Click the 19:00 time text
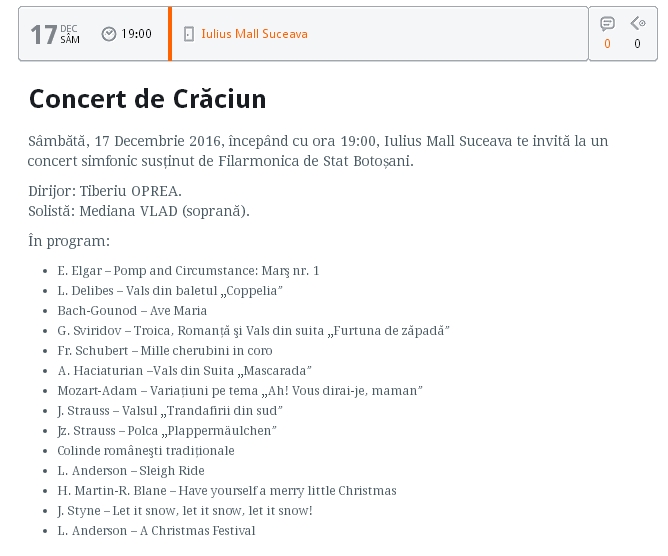The height and width of the screenshot is (556, 668). coord(136,34)
